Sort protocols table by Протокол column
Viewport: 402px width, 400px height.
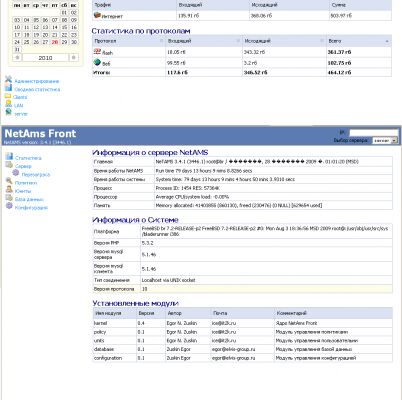129,41
